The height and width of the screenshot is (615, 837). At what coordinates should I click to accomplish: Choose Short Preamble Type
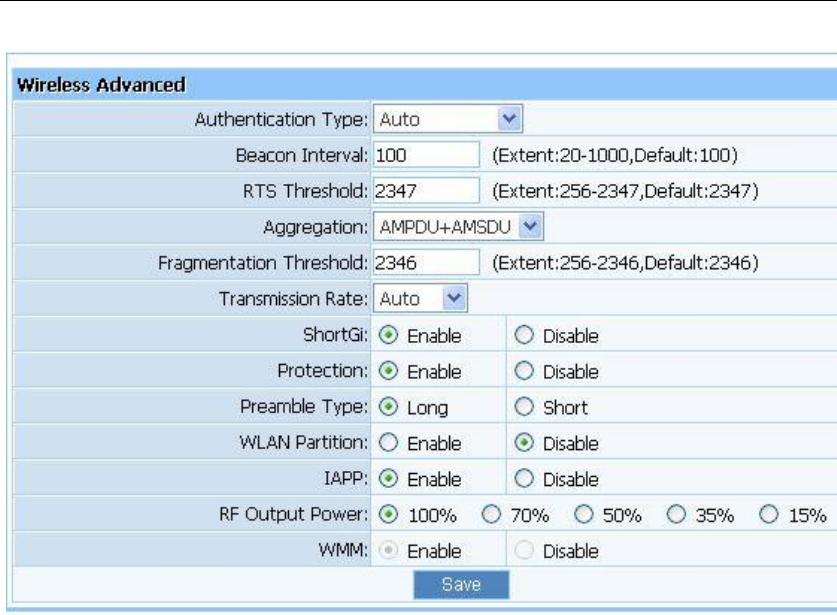(524, 407)
